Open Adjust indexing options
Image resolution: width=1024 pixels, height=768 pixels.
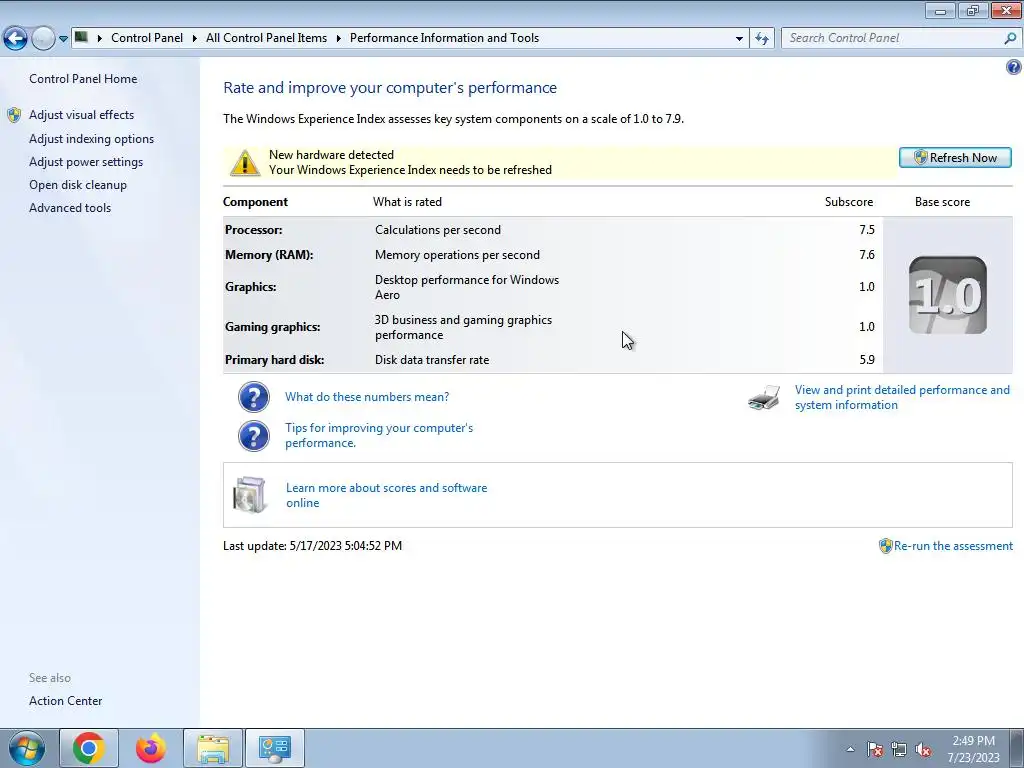[x=91, y=139]
